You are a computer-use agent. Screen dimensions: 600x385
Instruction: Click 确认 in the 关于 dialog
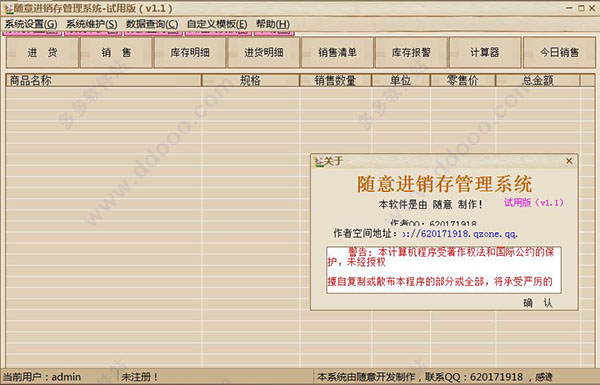(538, 303)
